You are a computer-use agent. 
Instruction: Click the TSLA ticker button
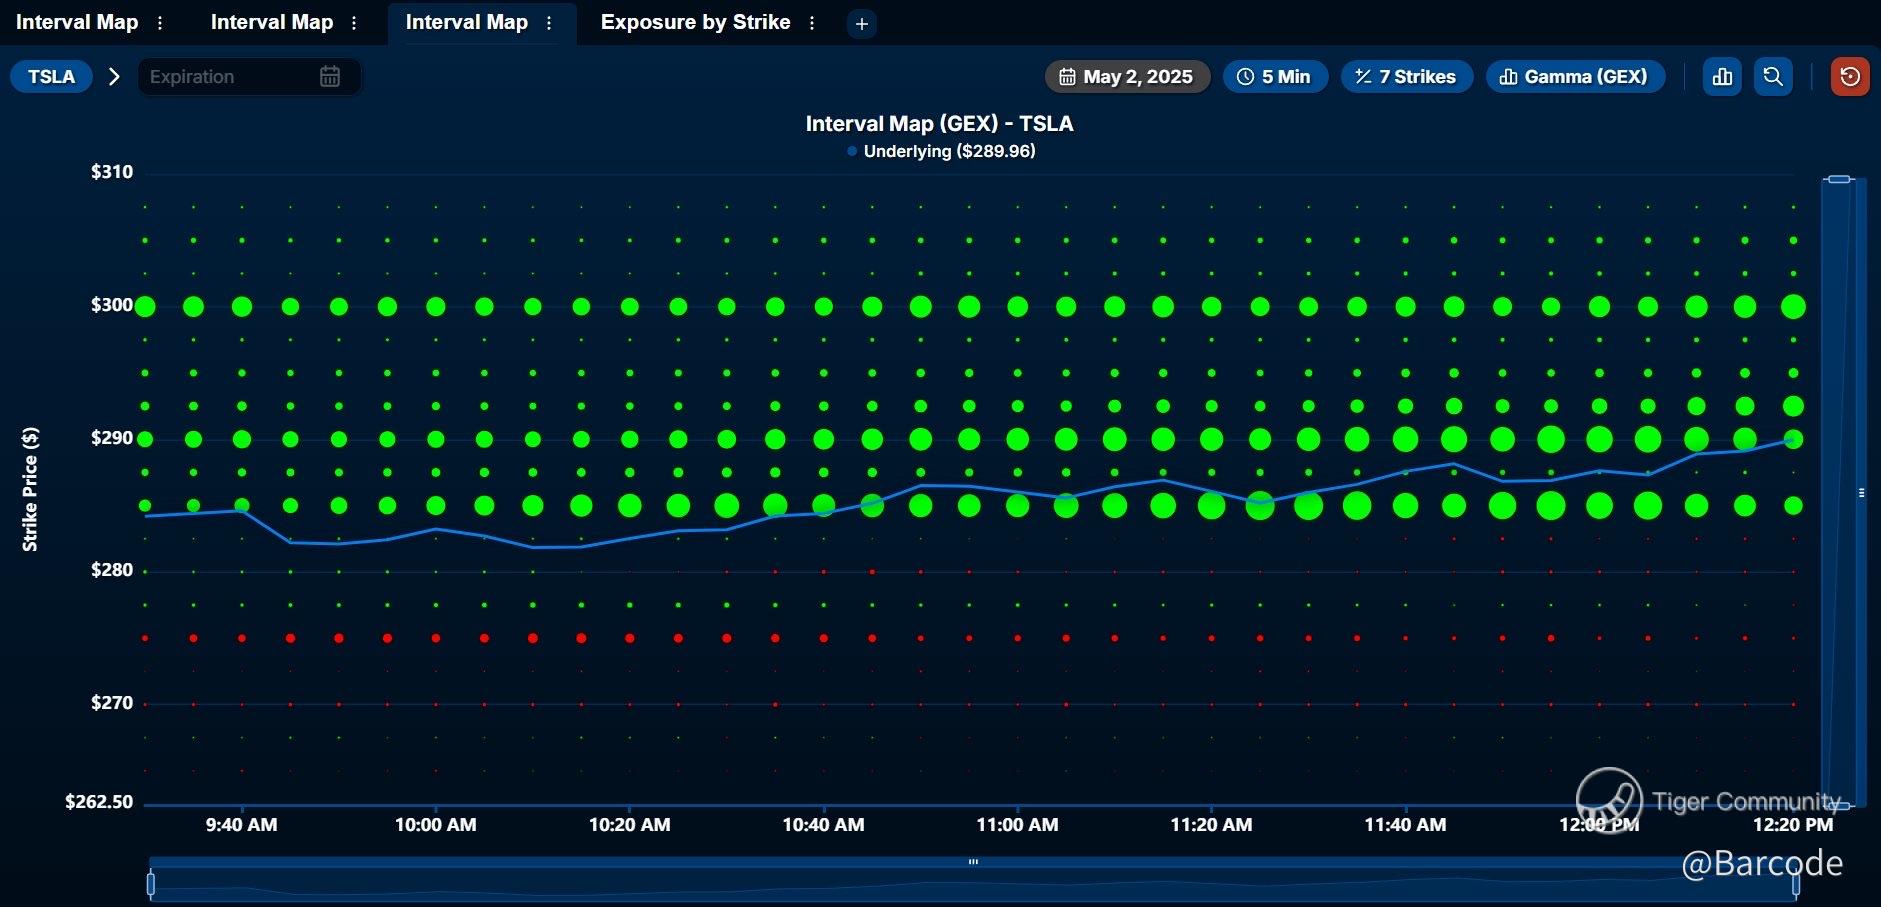pos(51,77)
